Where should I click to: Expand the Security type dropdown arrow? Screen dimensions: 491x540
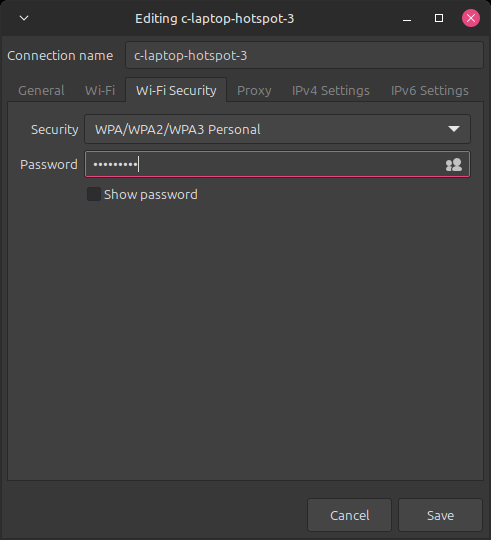(454, 129)
